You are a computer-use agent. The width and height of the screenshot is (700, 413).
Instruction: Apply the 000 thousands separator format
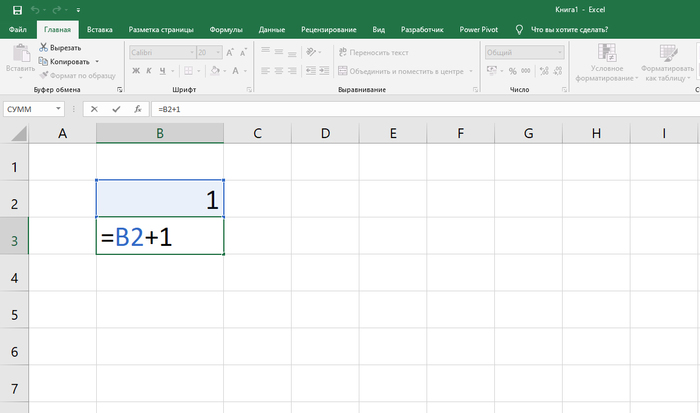(526, 71)
